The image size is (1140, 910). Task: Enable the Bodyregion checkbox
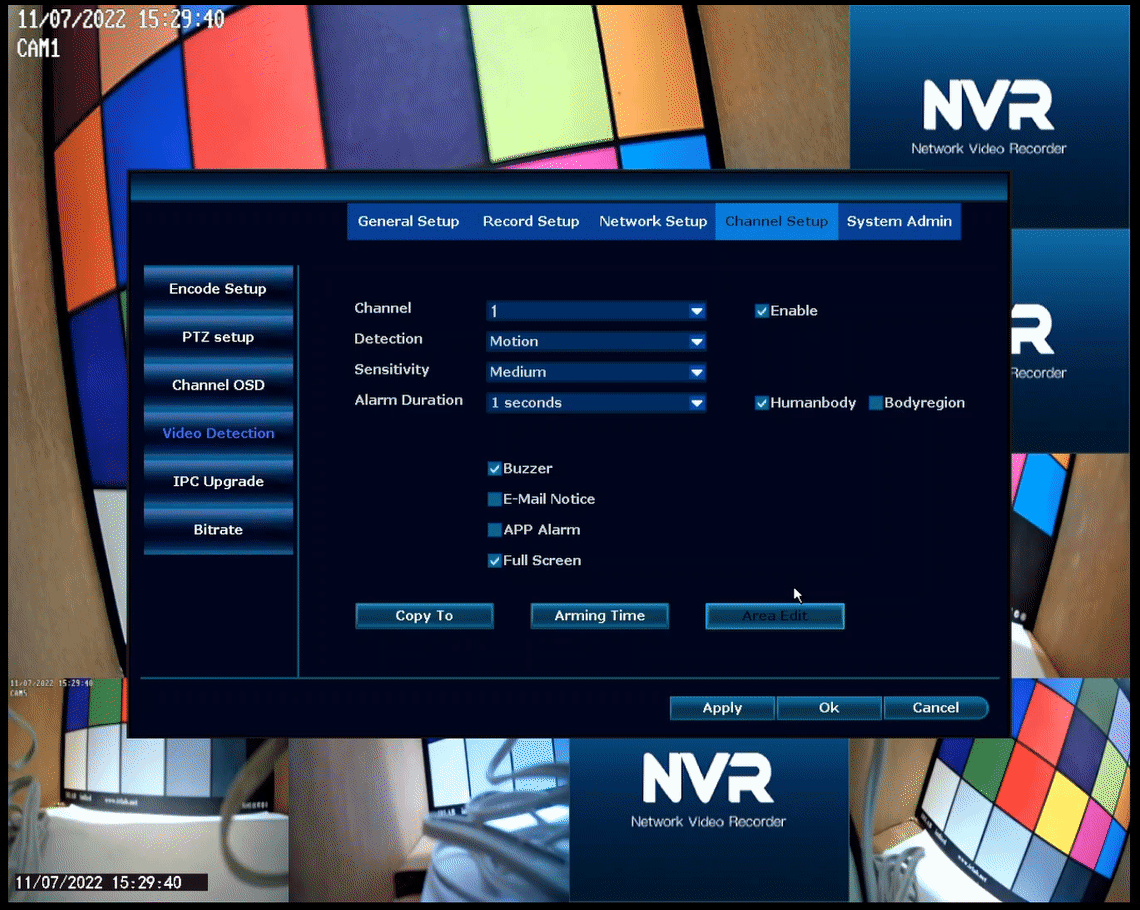point(876,403)
